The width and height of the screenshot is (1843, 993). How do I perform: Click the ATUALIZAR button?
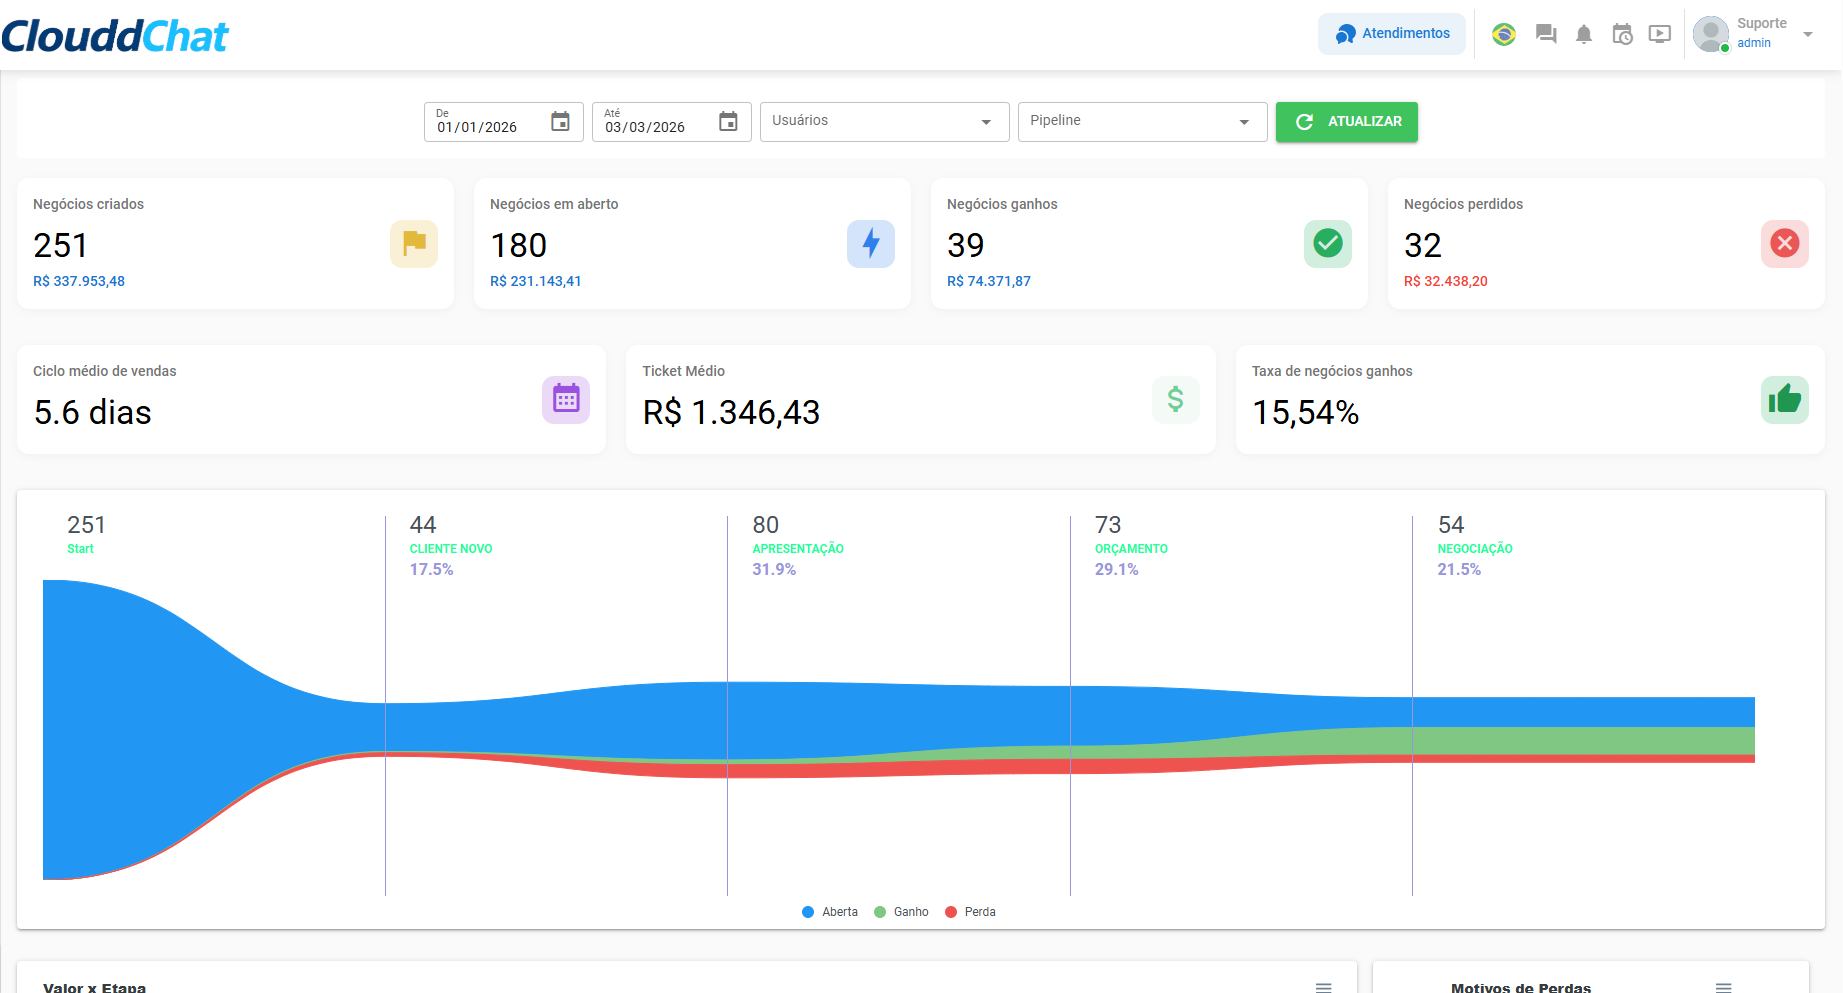[x=1346, y=121]
